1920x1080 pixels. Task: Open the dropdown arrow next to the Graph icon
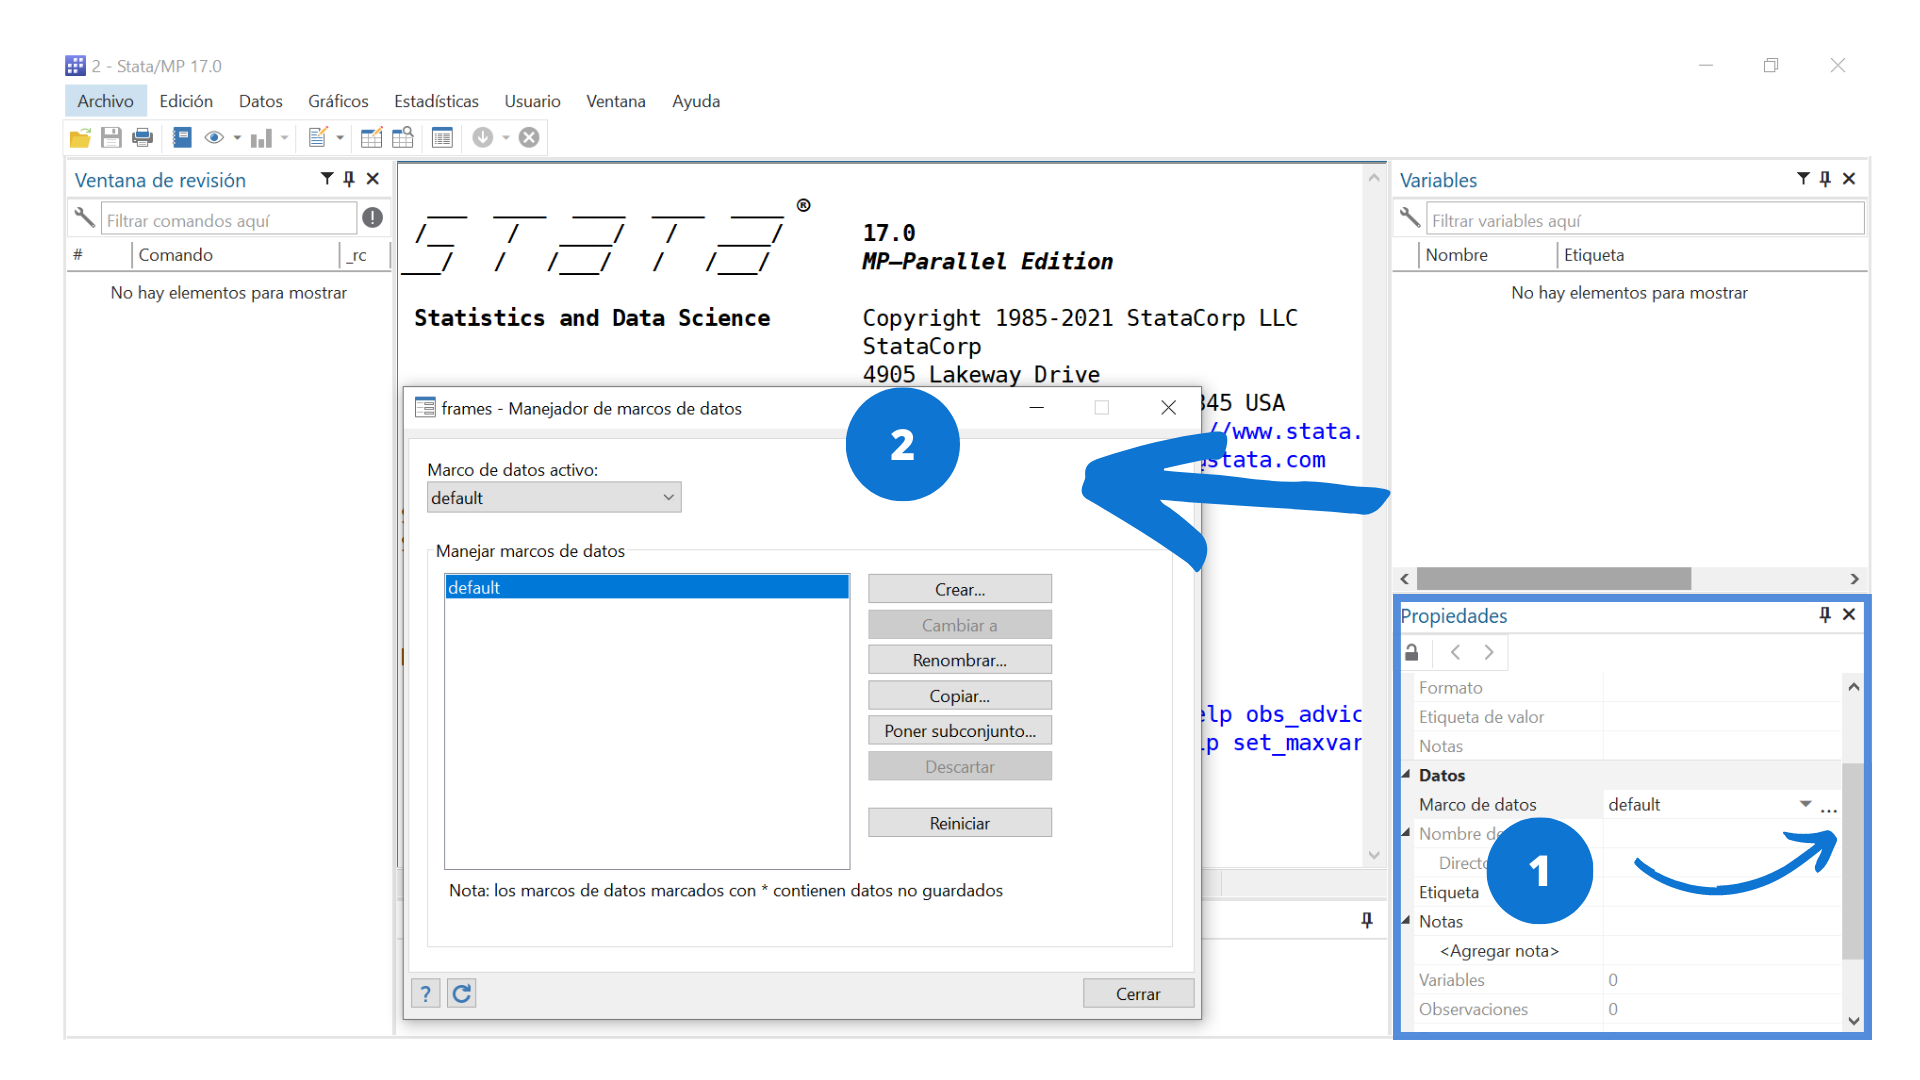pos(285,138)
